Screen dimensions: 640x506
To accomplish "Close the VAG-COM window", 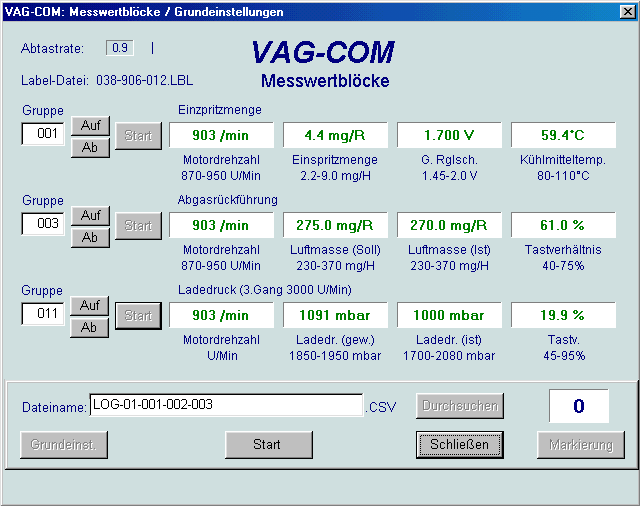I will pyautogui.click(x=626, y=12).
